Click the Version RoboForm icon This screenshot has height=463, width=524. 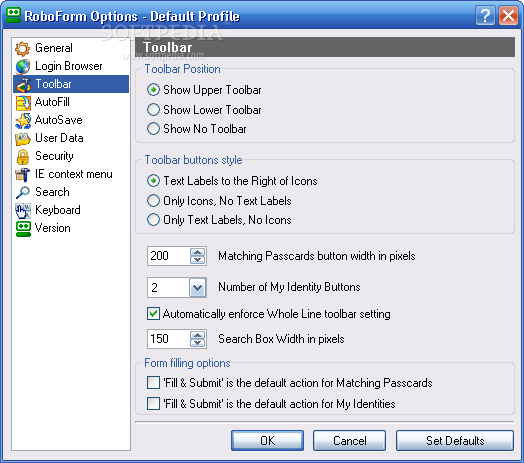23,229
